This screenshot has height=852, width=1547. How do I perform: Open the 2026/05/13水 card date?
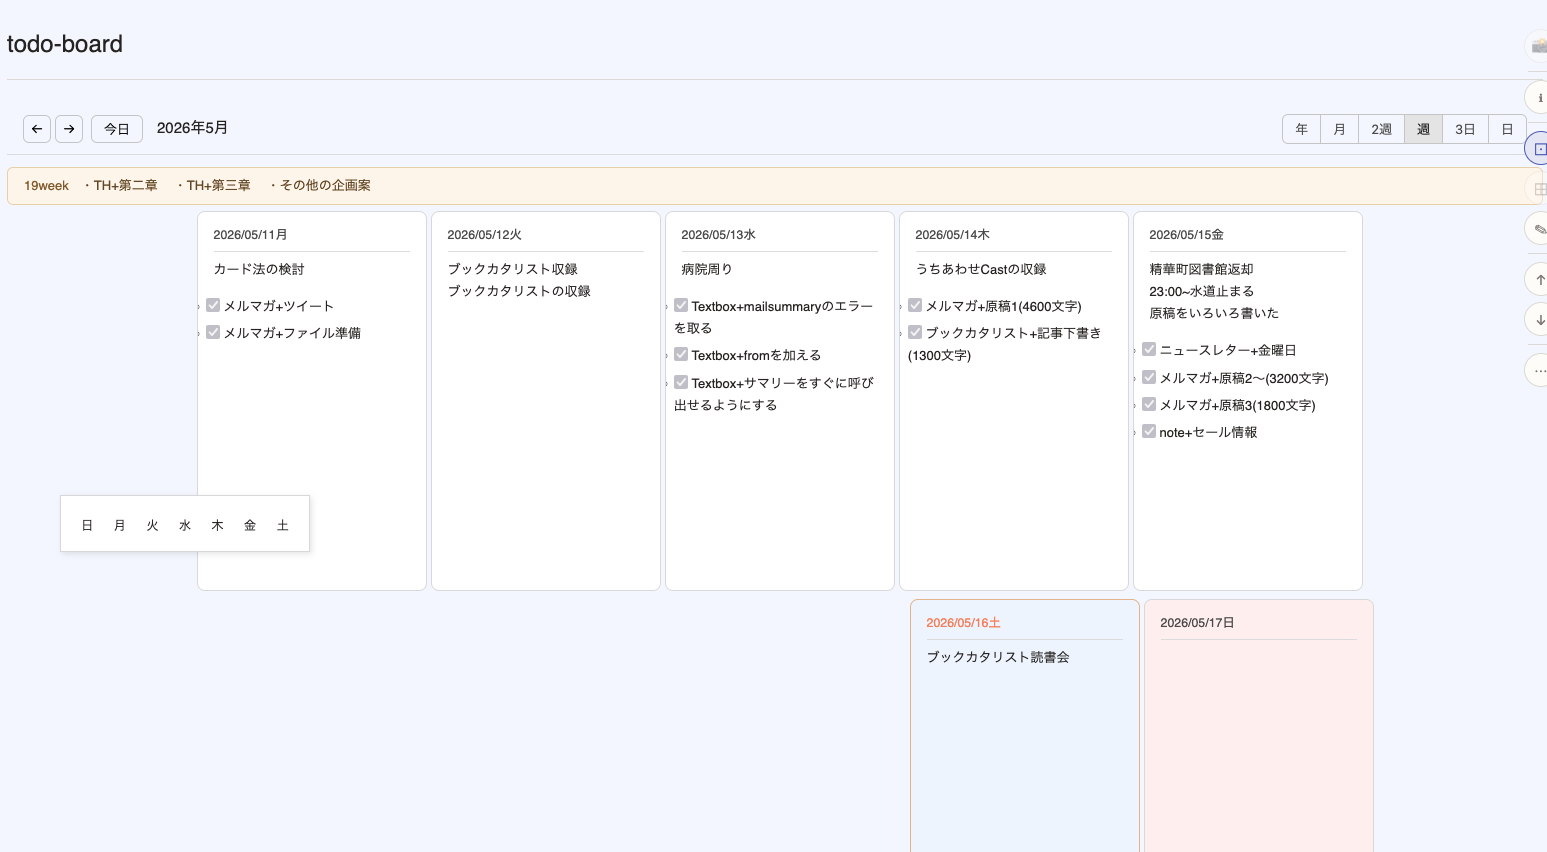click(x=718, y=235)
